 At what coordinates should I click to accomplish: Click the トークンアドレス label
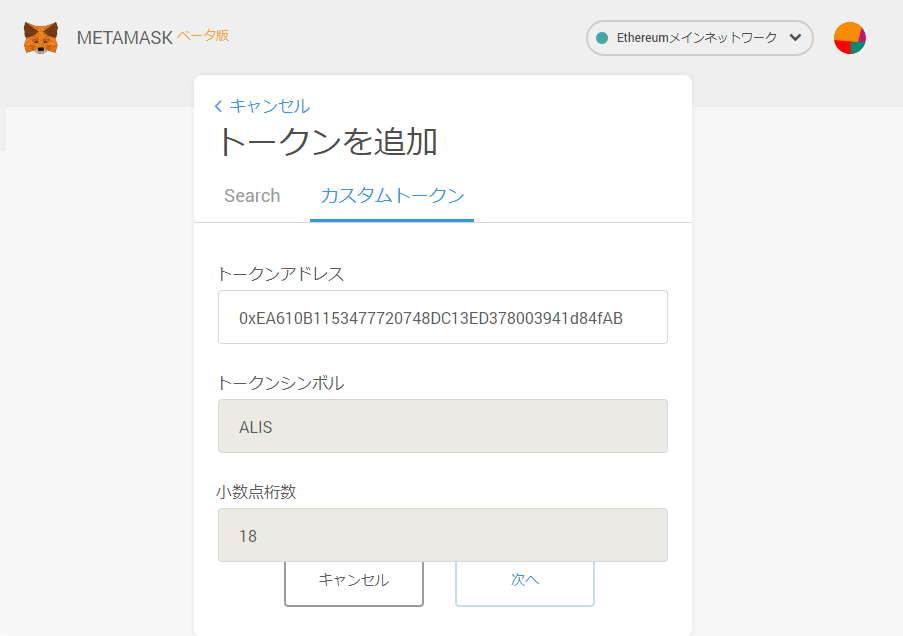pos(281,274)
